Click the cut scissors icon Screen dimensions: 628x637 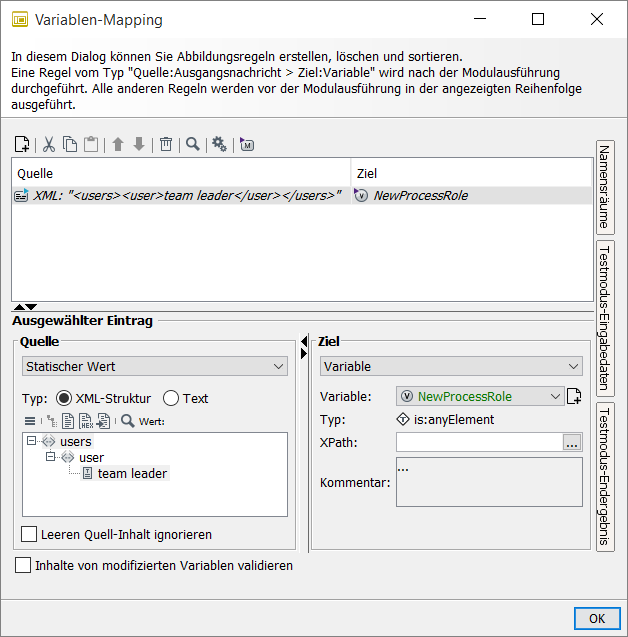click(x=48, y=145)
